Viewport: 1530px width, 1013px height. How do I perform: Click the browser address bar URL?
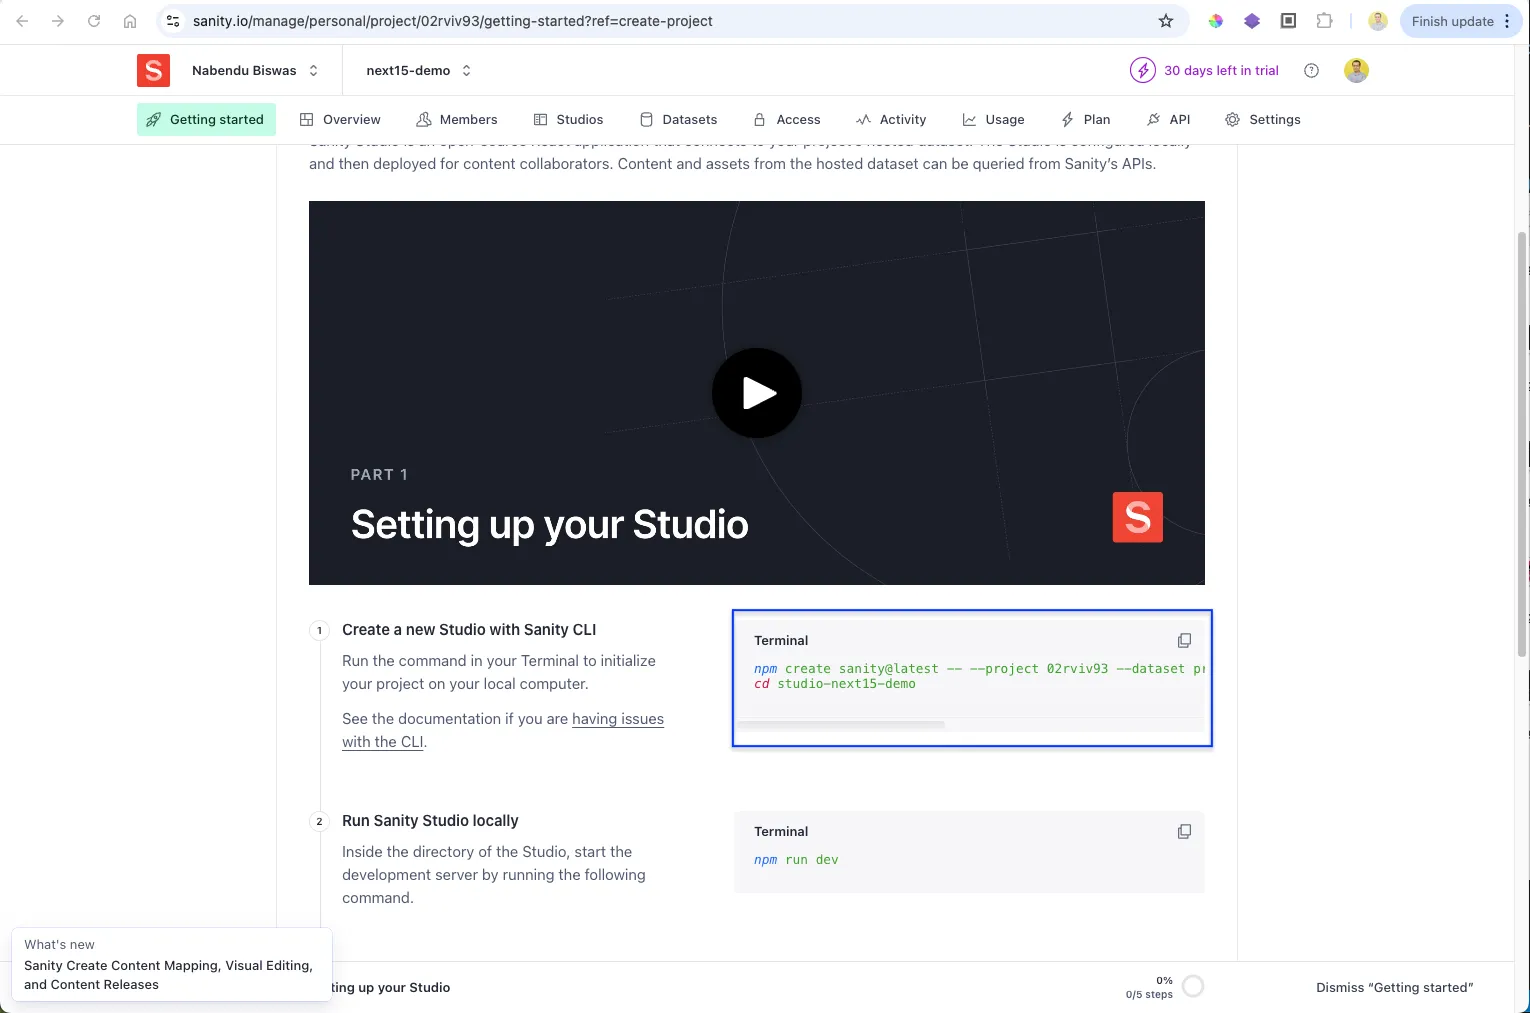[452, 21]
